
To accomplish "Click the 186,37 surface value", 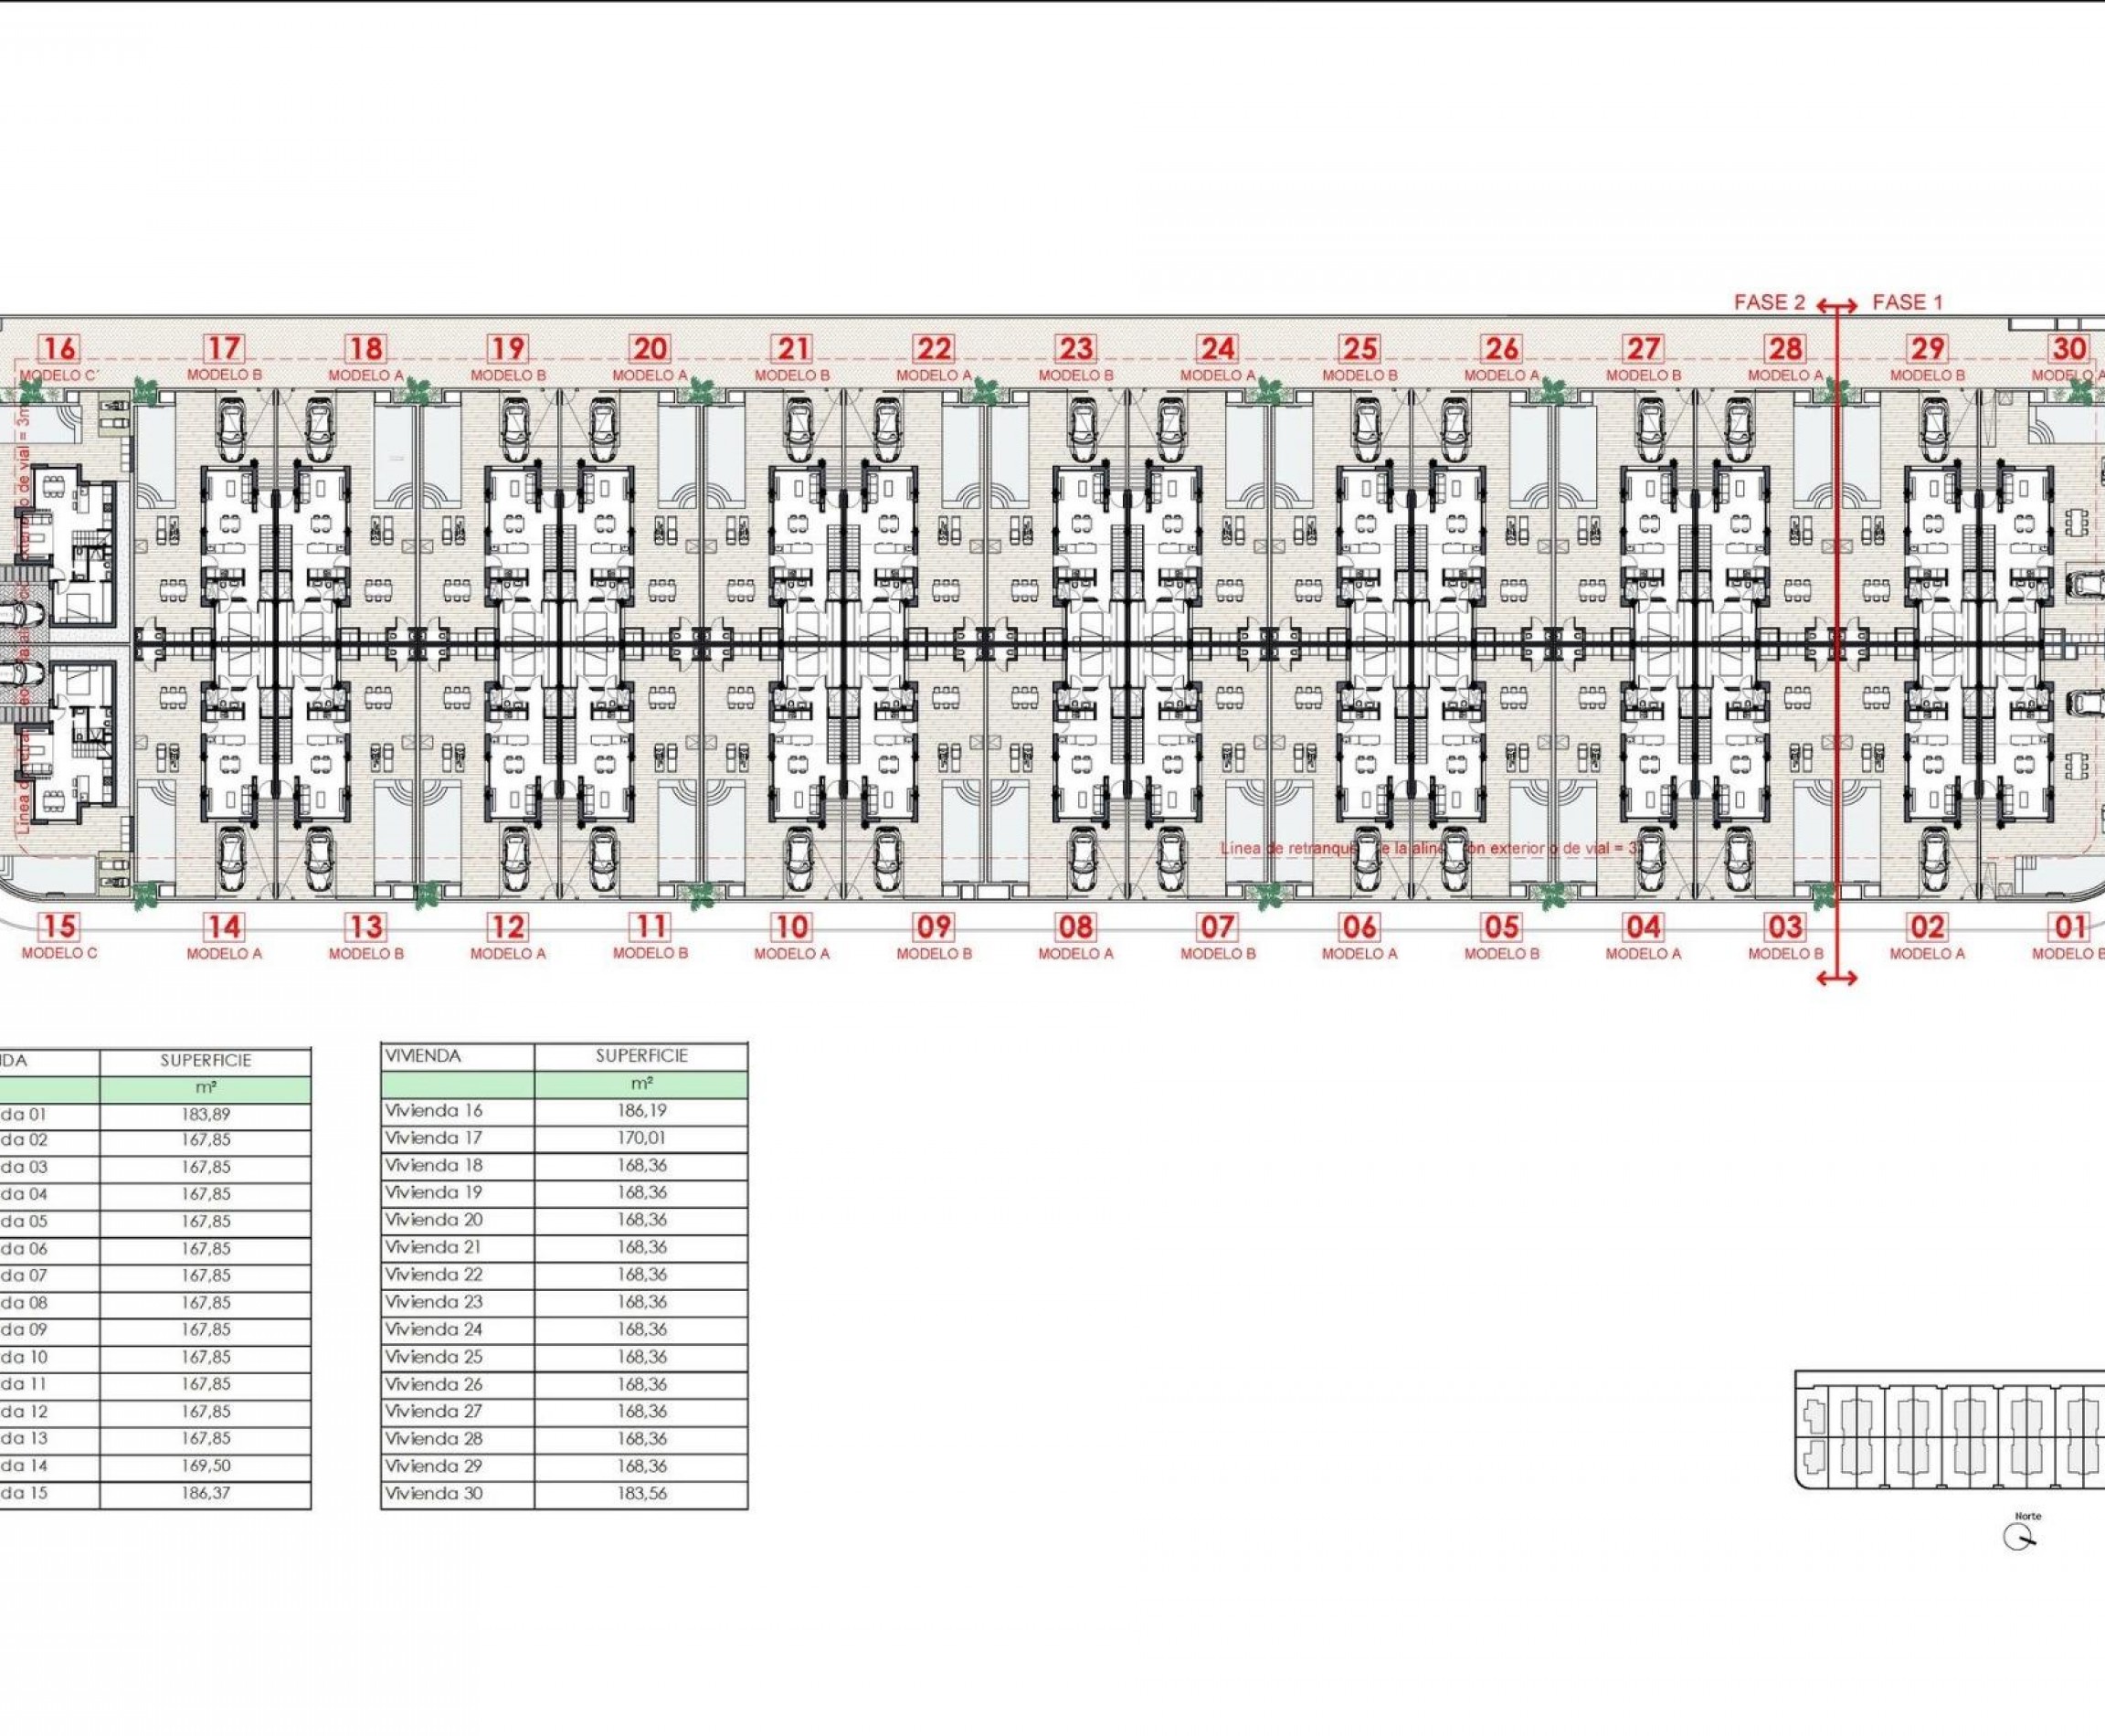I will coord(206,1492).
